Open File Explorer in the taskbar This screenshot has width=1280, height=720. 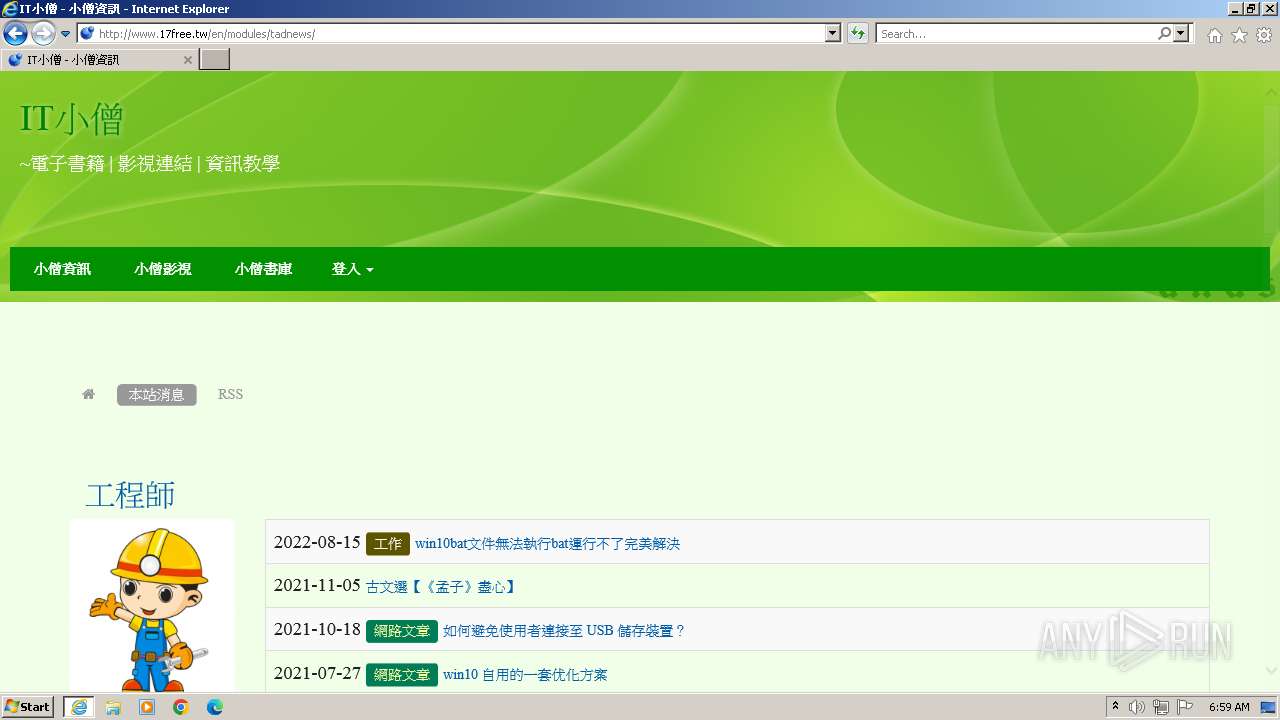(x=112, y=707)
